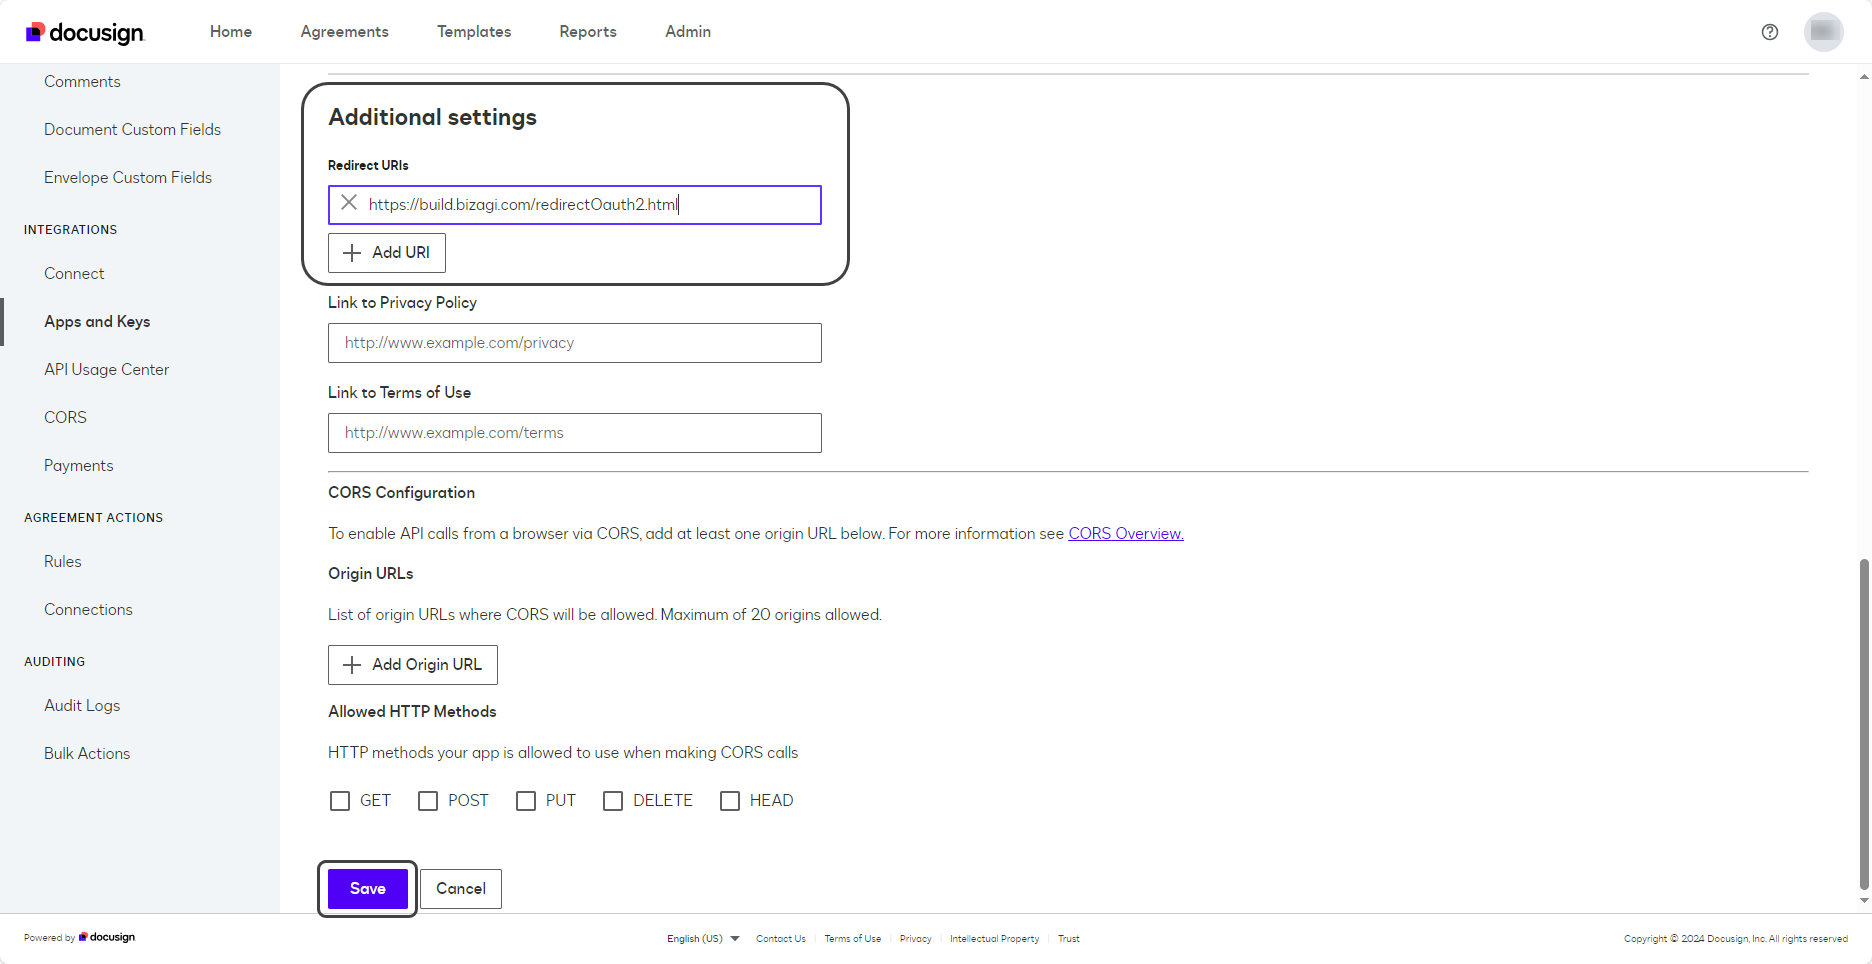Open Connect under Integrations
The image size is (1872, 964).
click(x=74, y=274)
